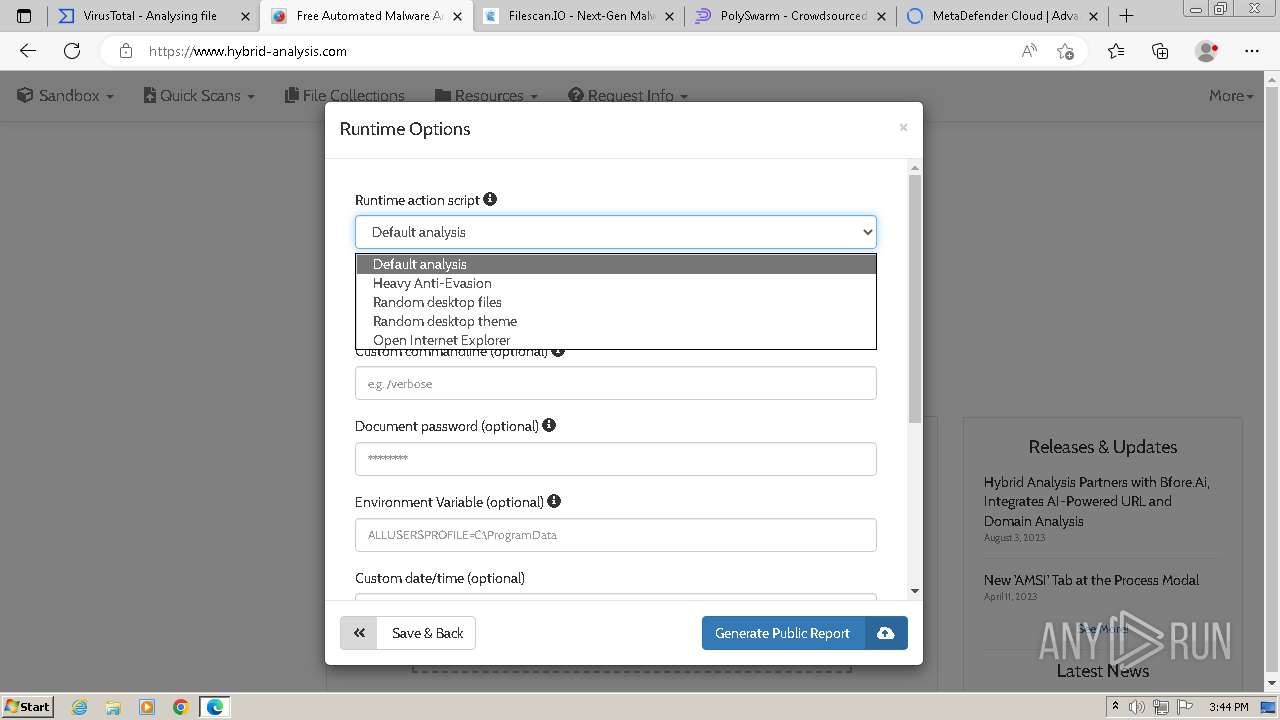Close the Runtime Options dialog
This screenshot has height=720, width=1280.
coord(903,127)
